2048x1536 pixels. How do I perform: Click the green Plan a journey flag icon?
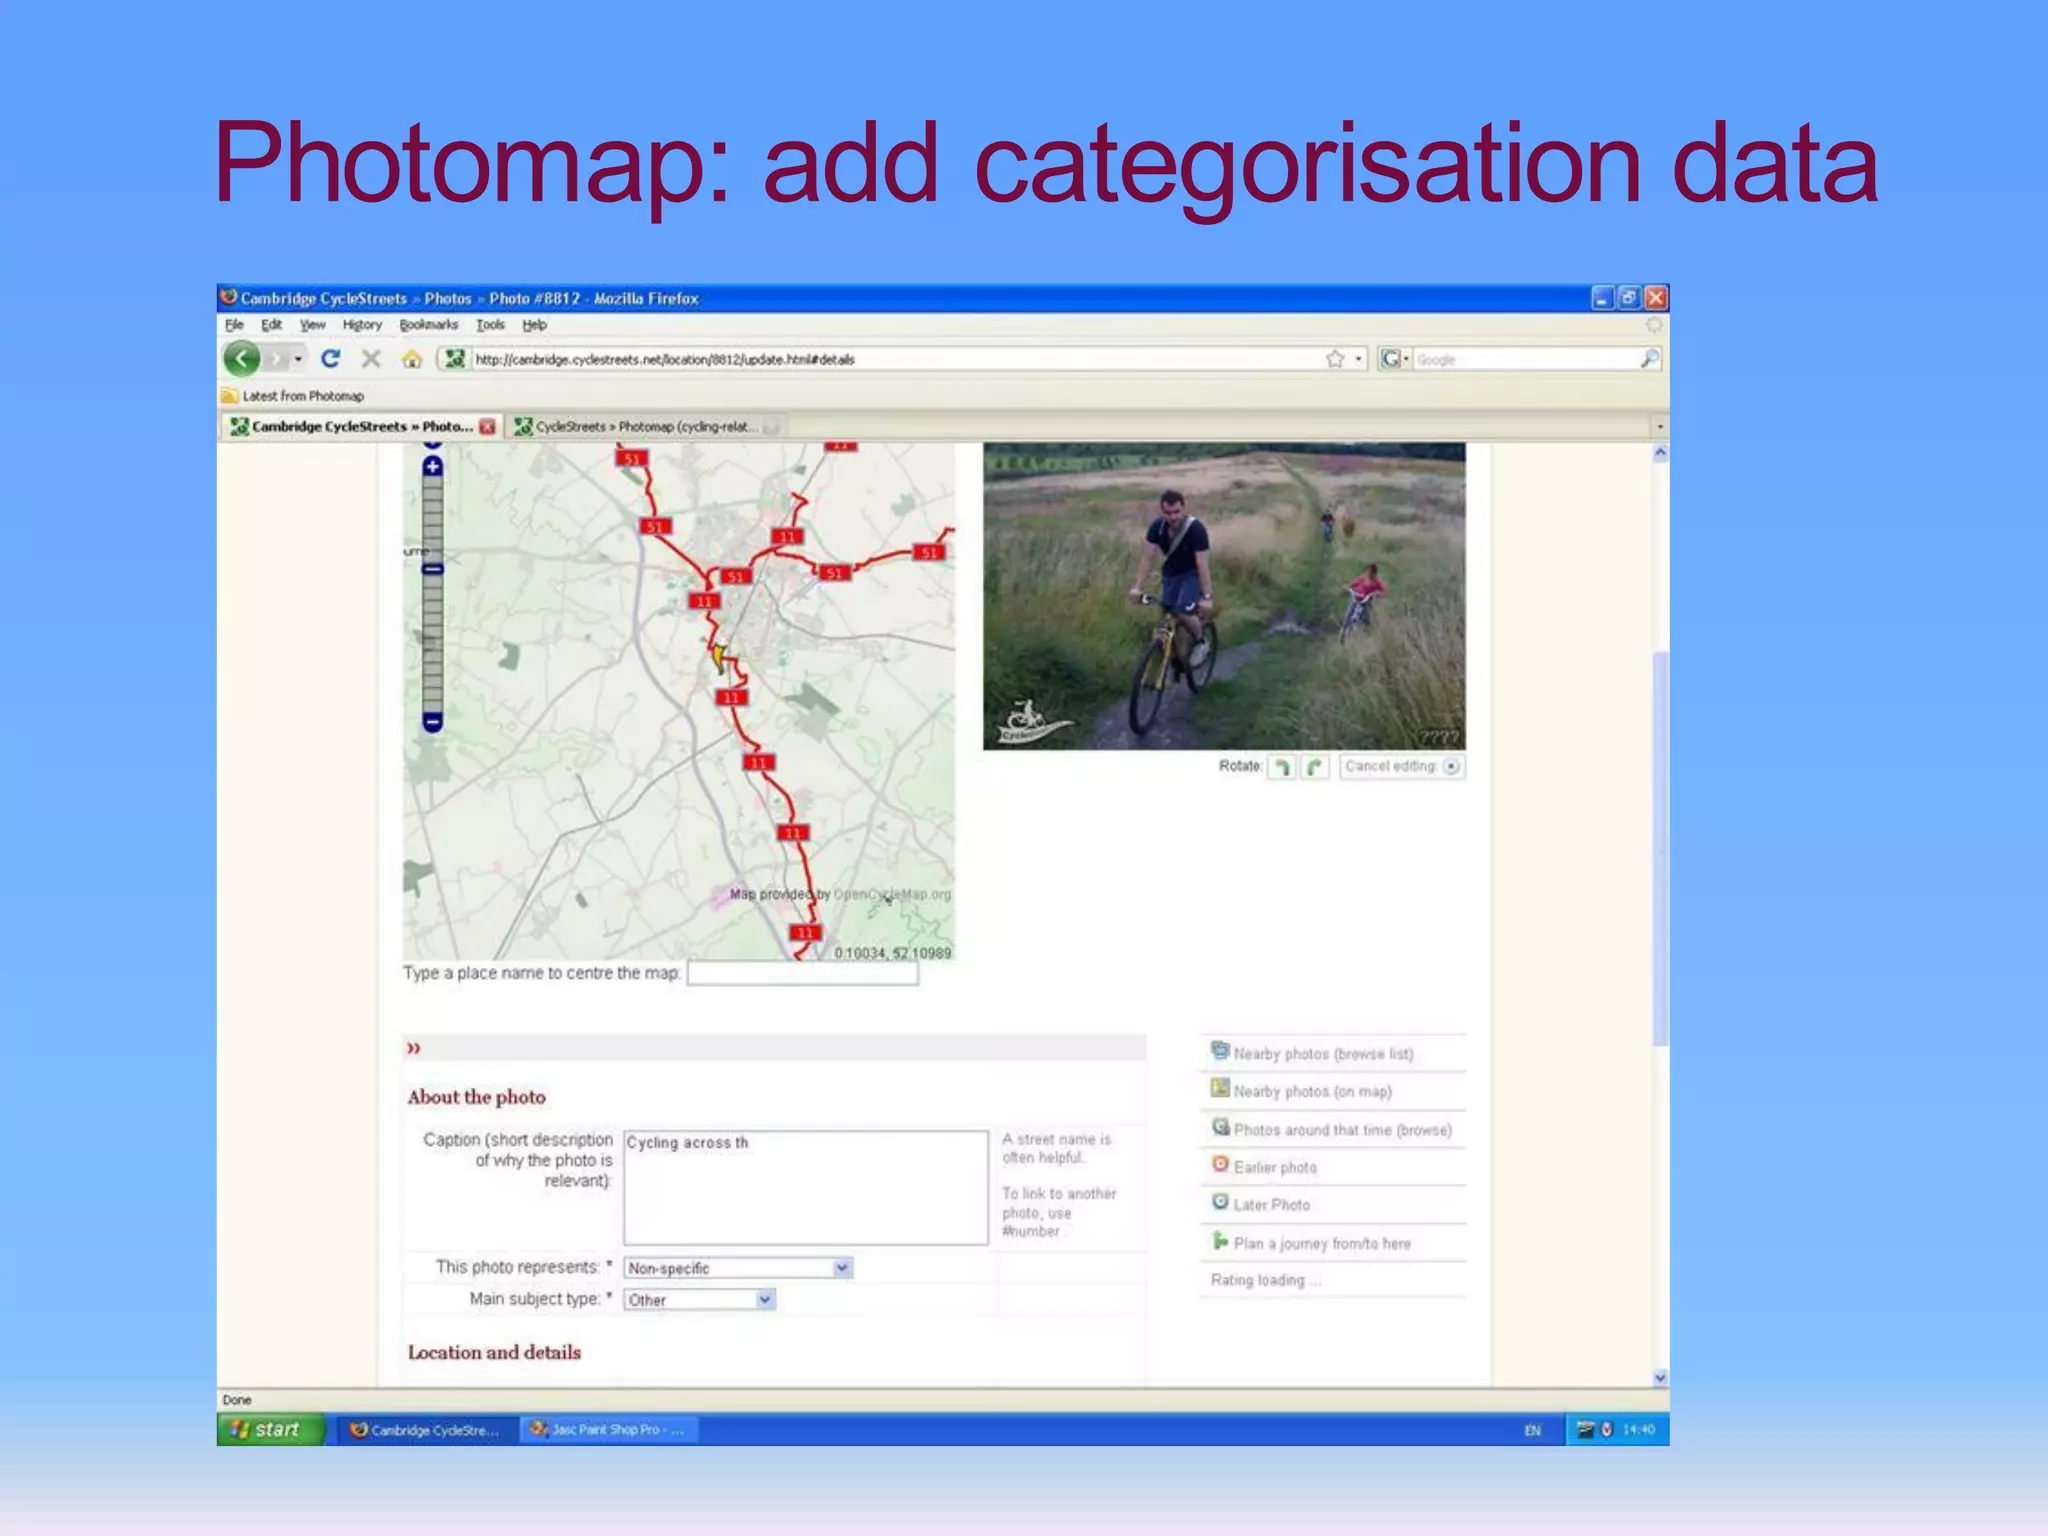pyautogui.click(x=1220, y=1241)
